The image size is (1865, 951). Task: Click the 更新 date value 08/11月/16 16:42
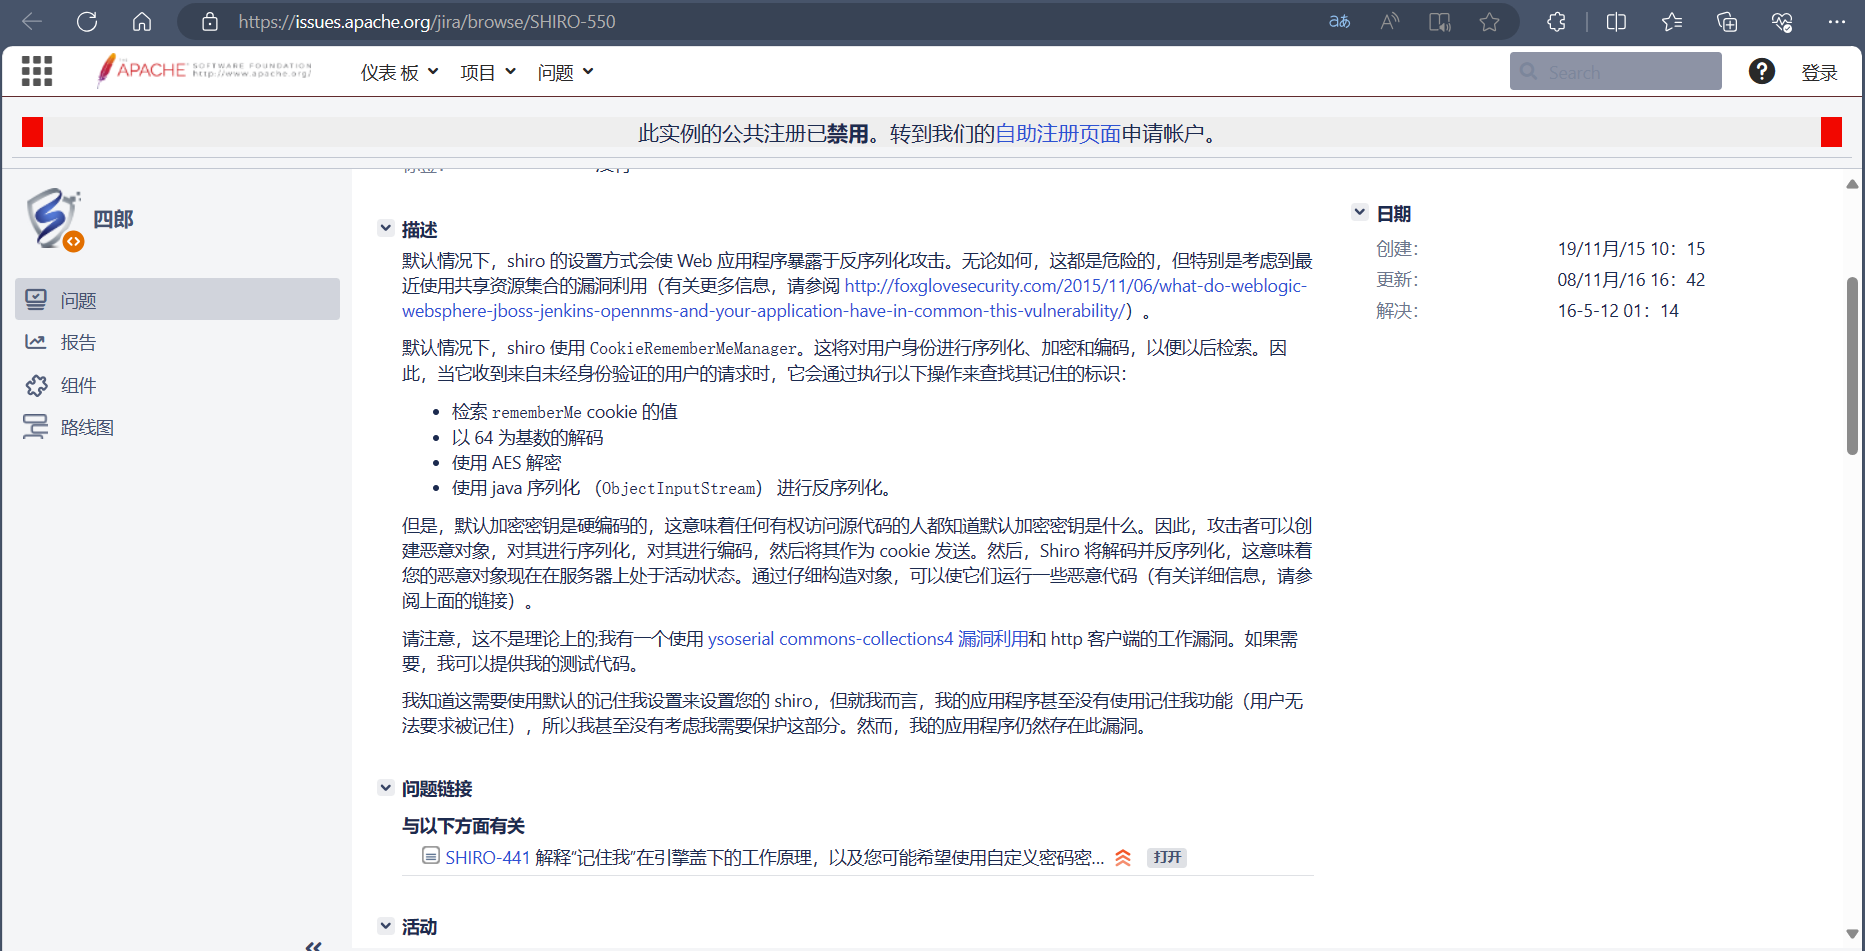[1631, 279]
